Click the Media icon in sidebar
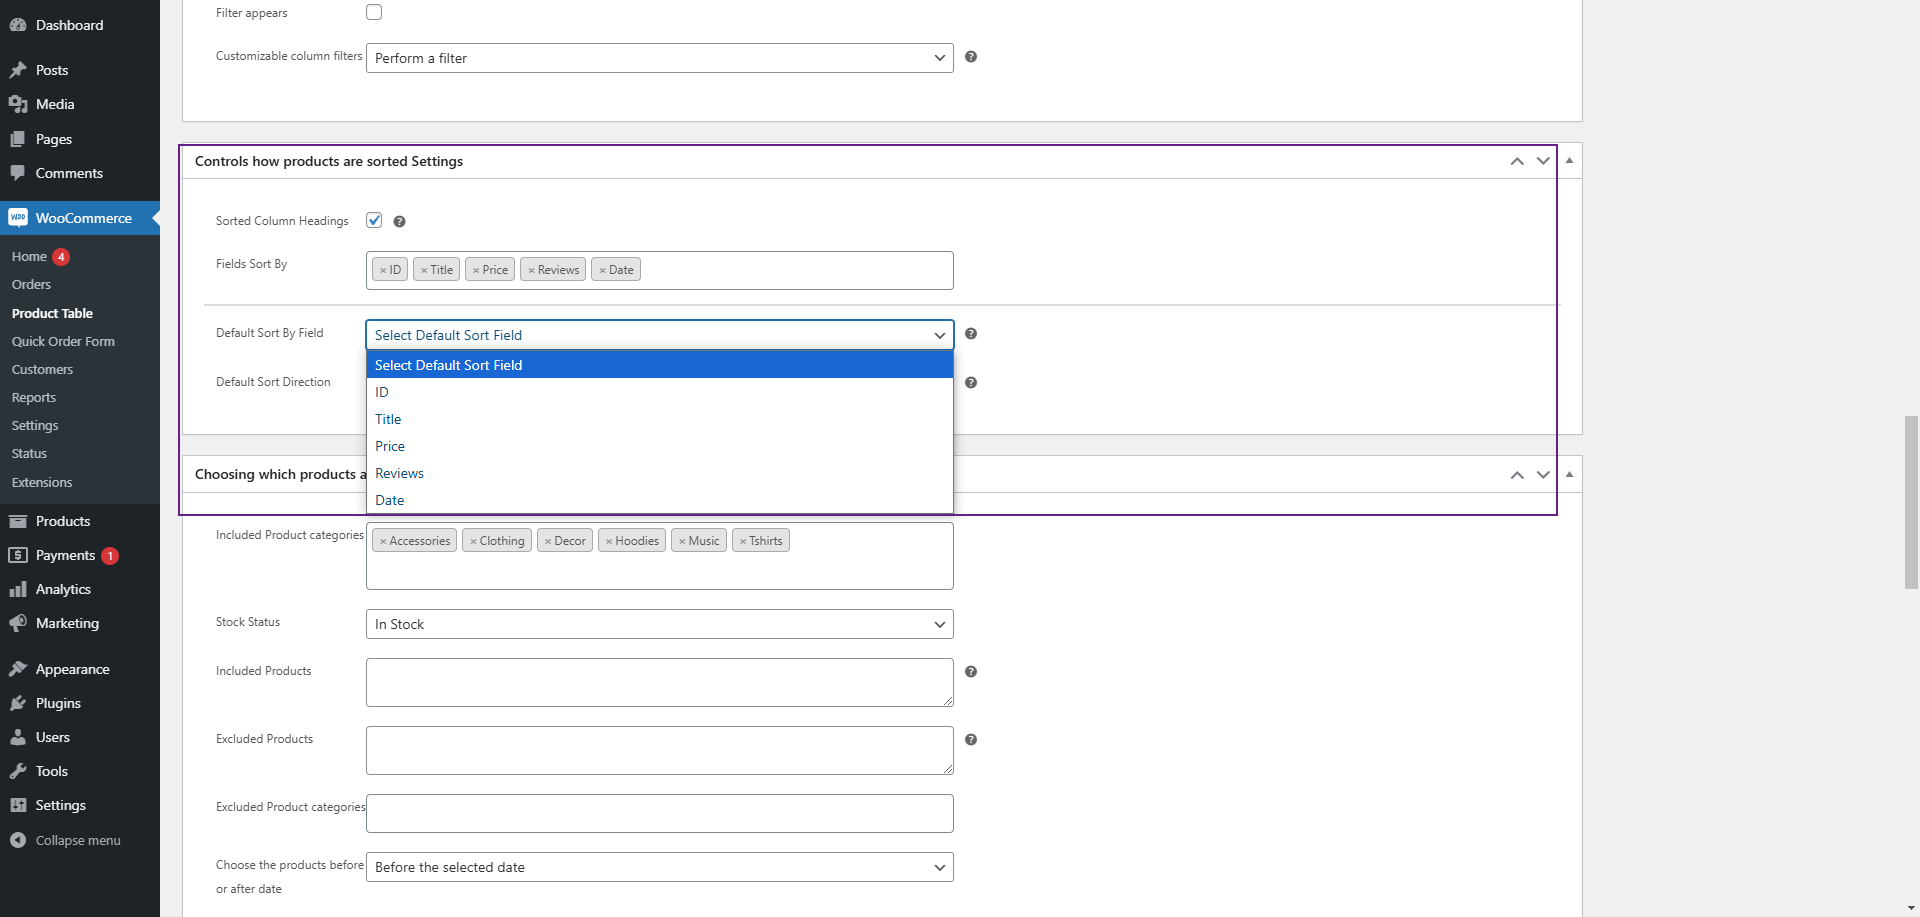The height and width of the screenshot is (917, 1920). pos(18,104)
